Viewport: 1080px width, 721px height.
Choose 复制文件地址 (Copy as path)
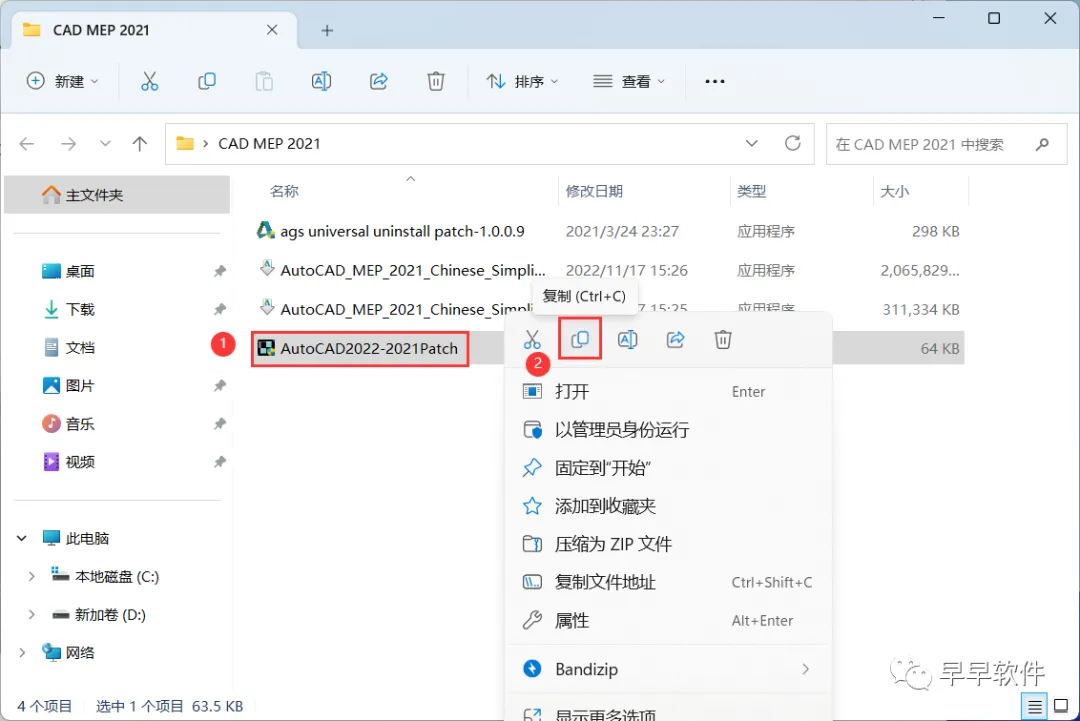tap(668, 583)
